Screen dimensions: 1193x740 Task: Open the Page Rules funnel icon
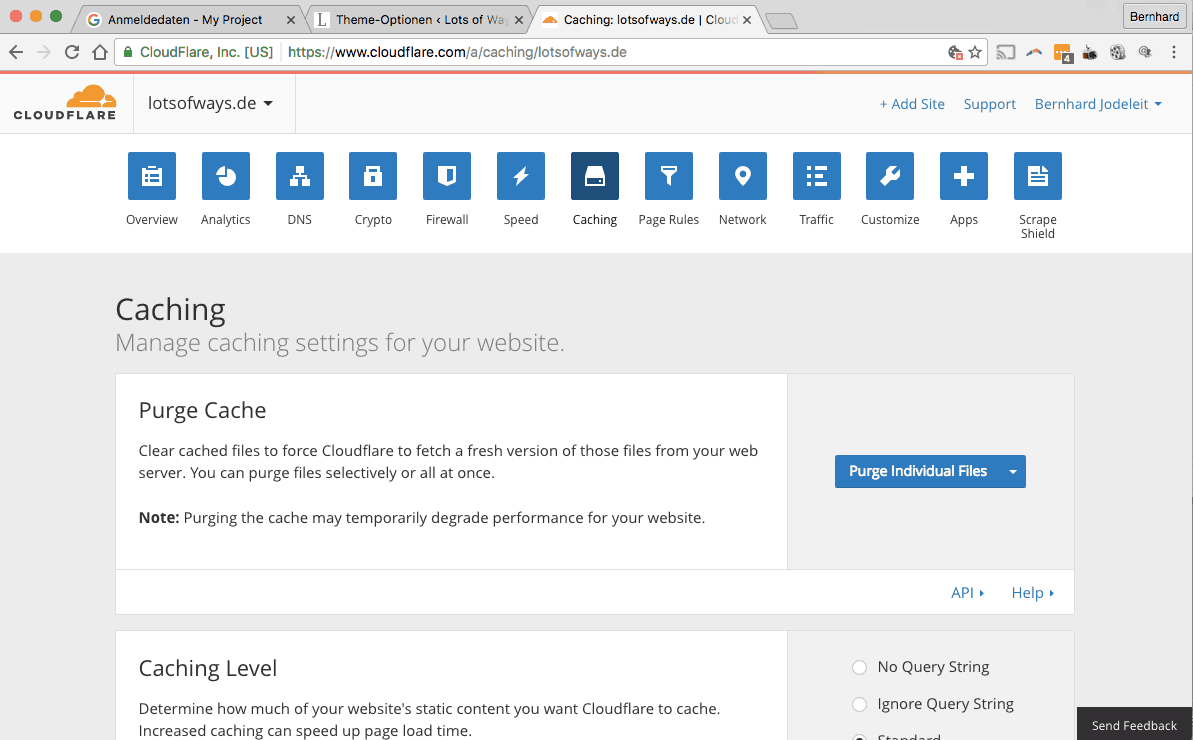(669, 176)
